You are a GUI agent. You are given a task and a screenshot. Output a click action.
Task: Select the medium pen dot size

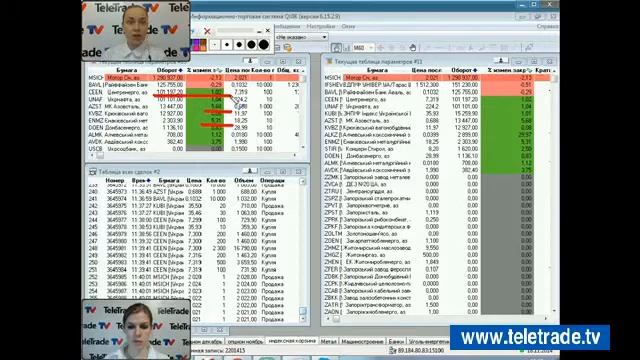tap(239, 45)
